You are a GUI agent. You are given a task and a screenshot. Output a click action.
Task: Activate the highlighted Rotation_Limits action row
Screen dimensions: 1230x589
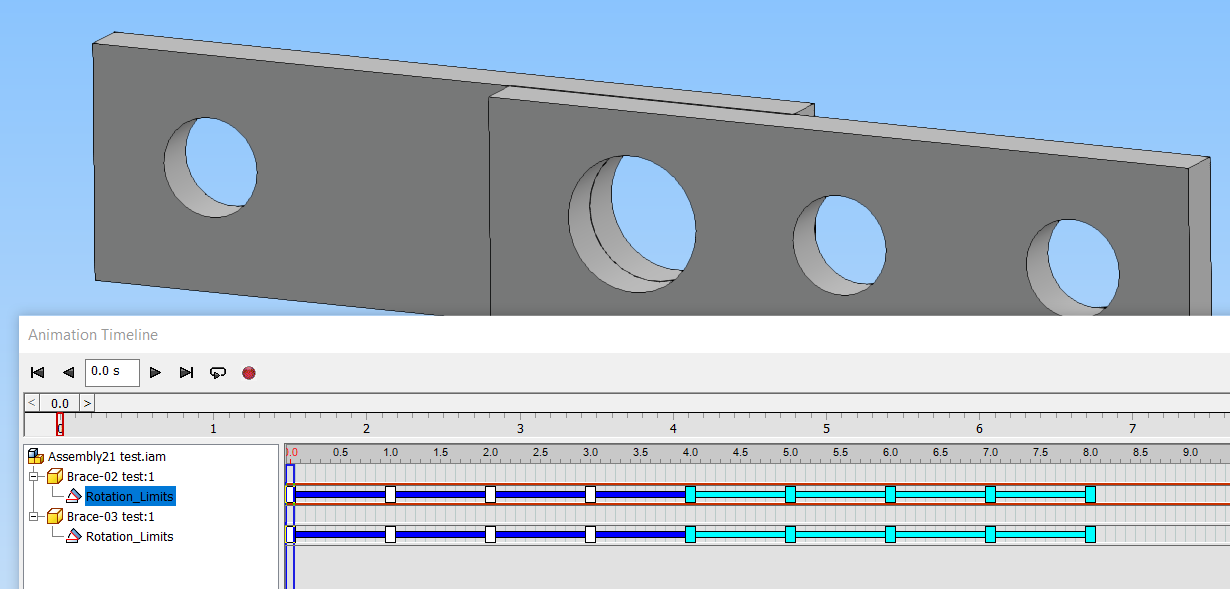130,496
